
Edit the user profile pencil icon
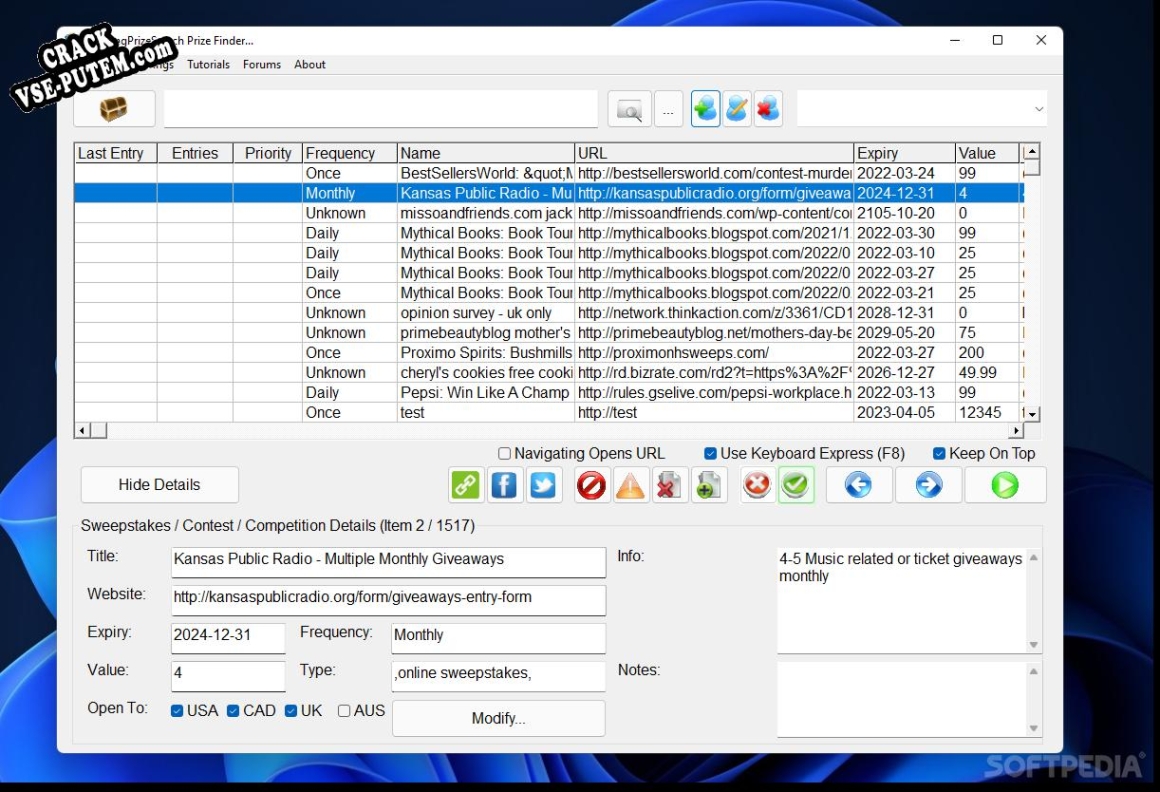(737, 109)
